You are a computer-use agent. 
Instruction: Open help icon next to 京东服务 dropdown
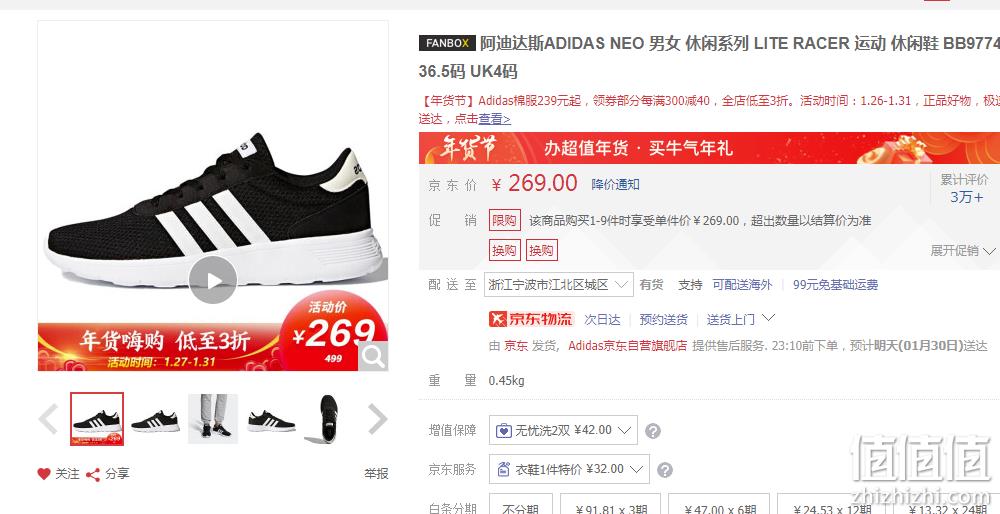[665, 470]
